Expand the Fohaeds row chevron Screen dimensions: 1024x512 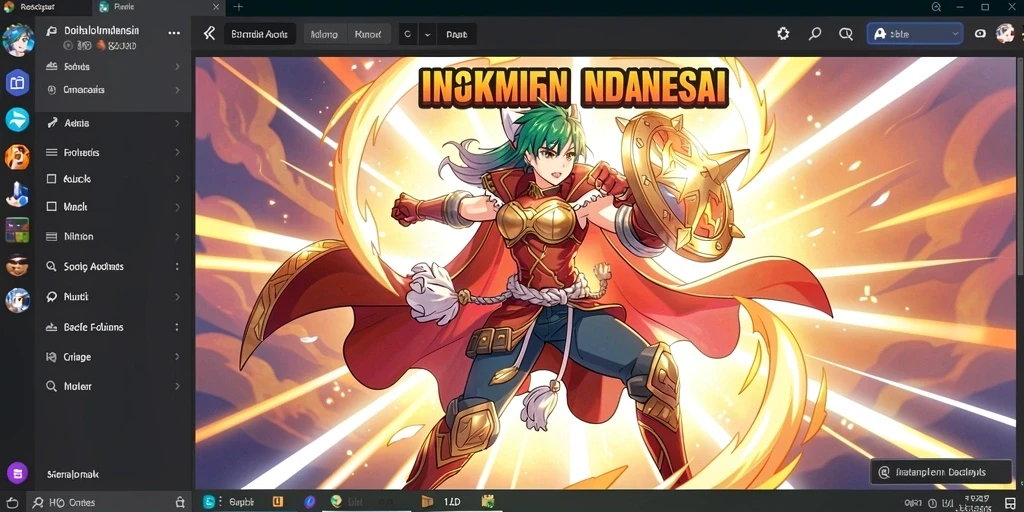coord(177,152)
